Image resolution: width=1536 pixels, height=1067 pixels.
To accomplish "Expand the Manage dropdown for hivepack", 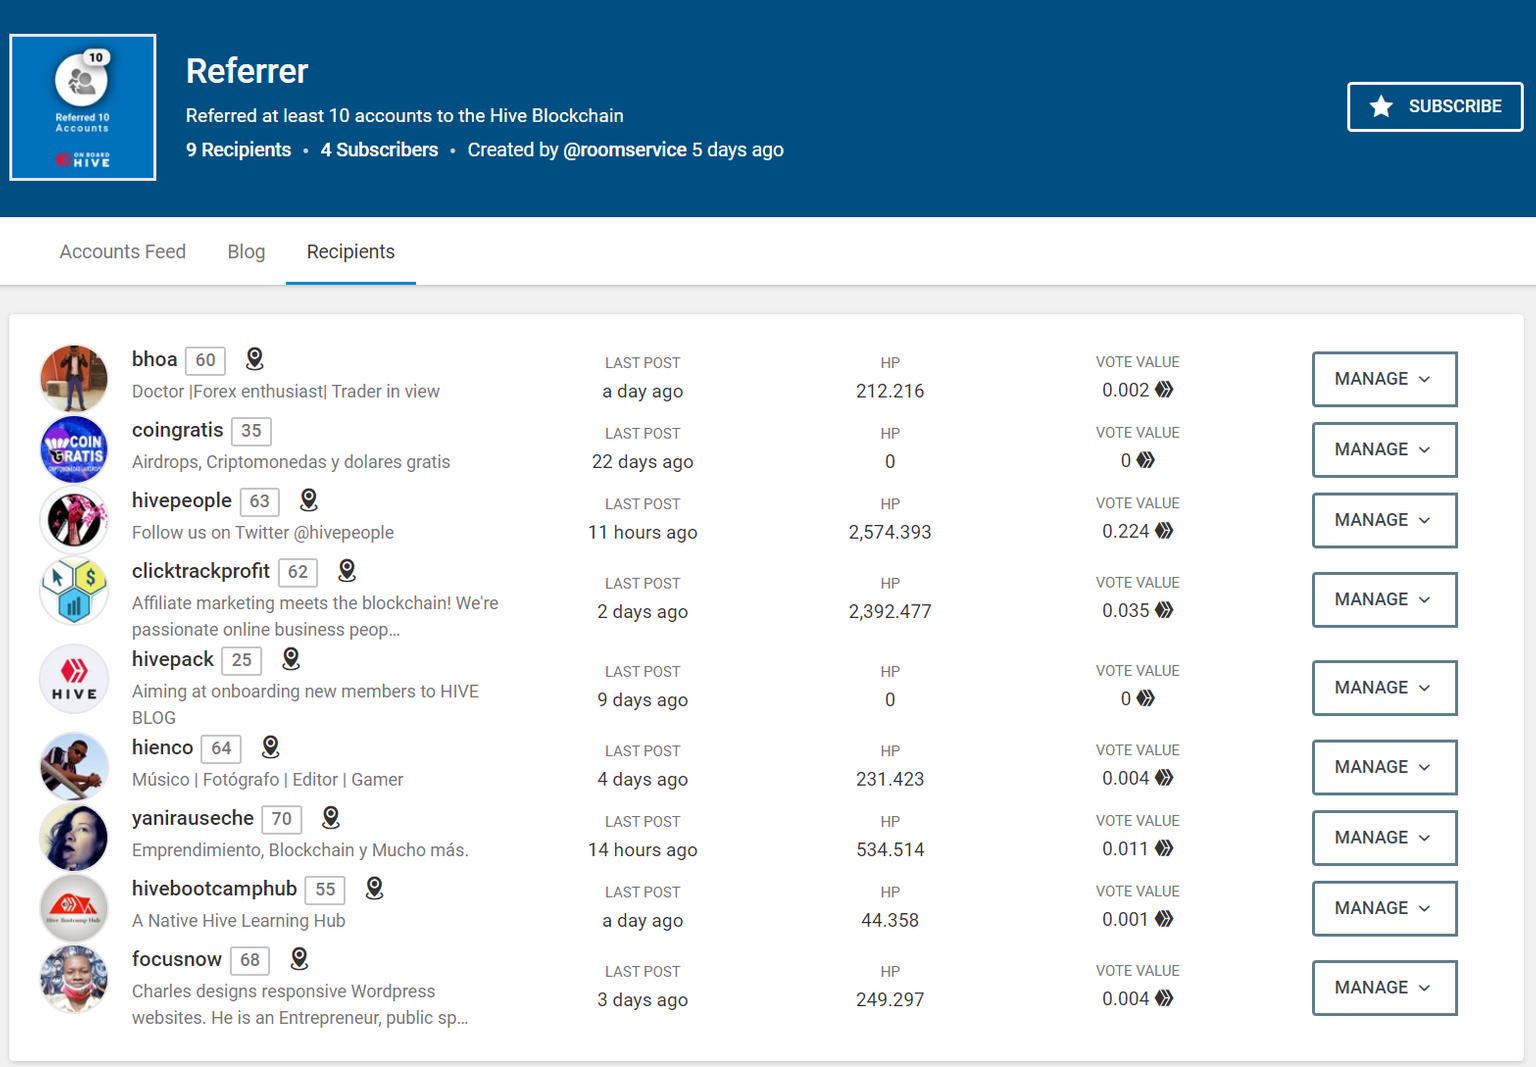I will [1384, 688].
